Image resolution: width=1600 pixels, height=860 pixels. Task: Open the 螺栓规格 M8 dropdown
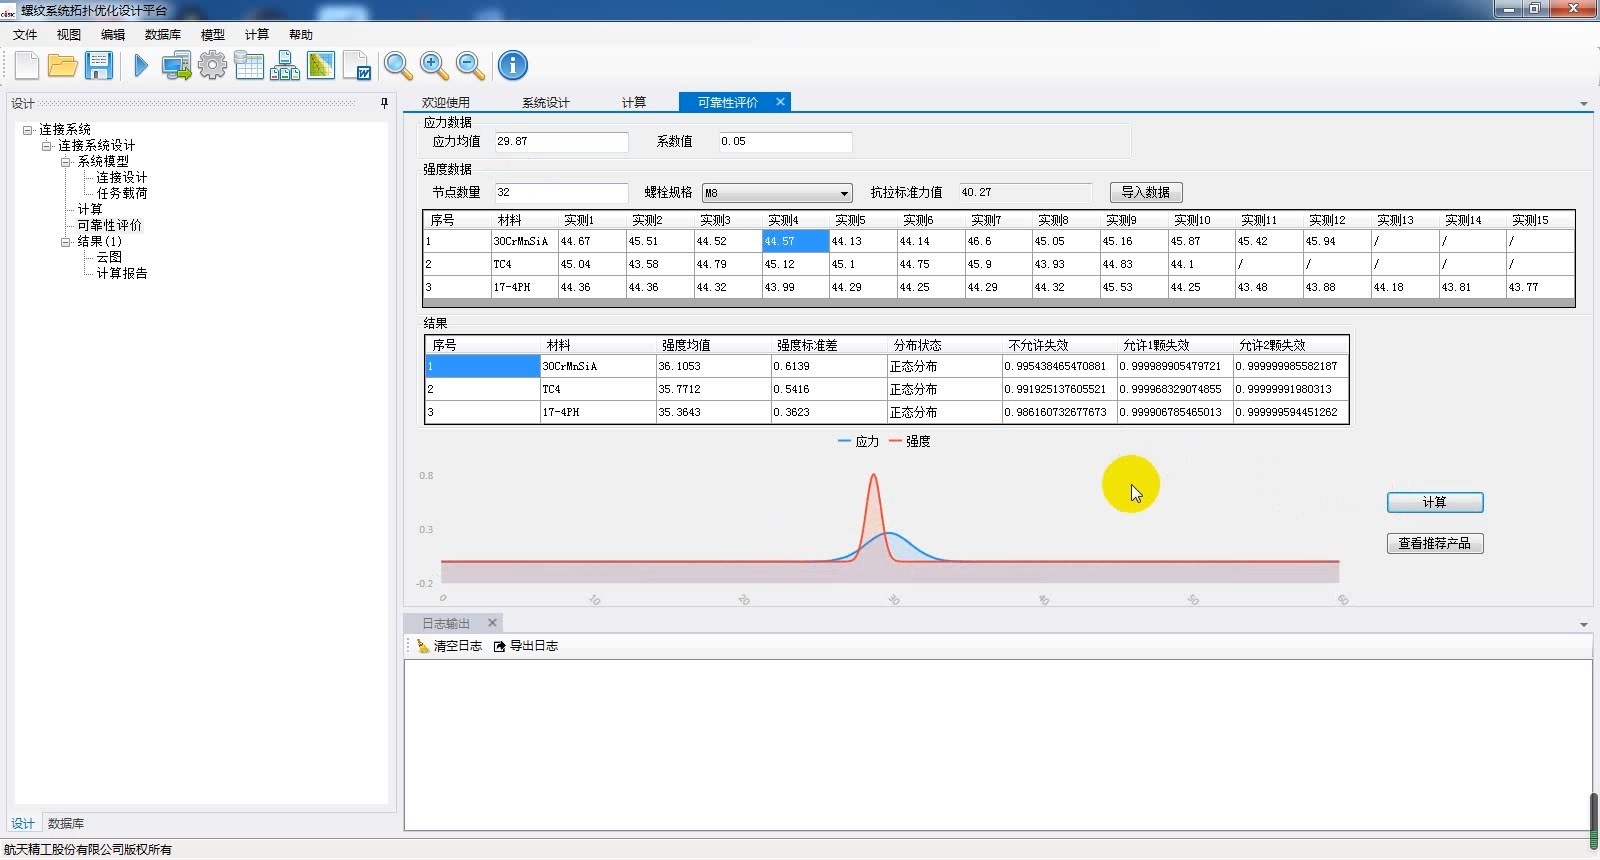coord(777,193)
